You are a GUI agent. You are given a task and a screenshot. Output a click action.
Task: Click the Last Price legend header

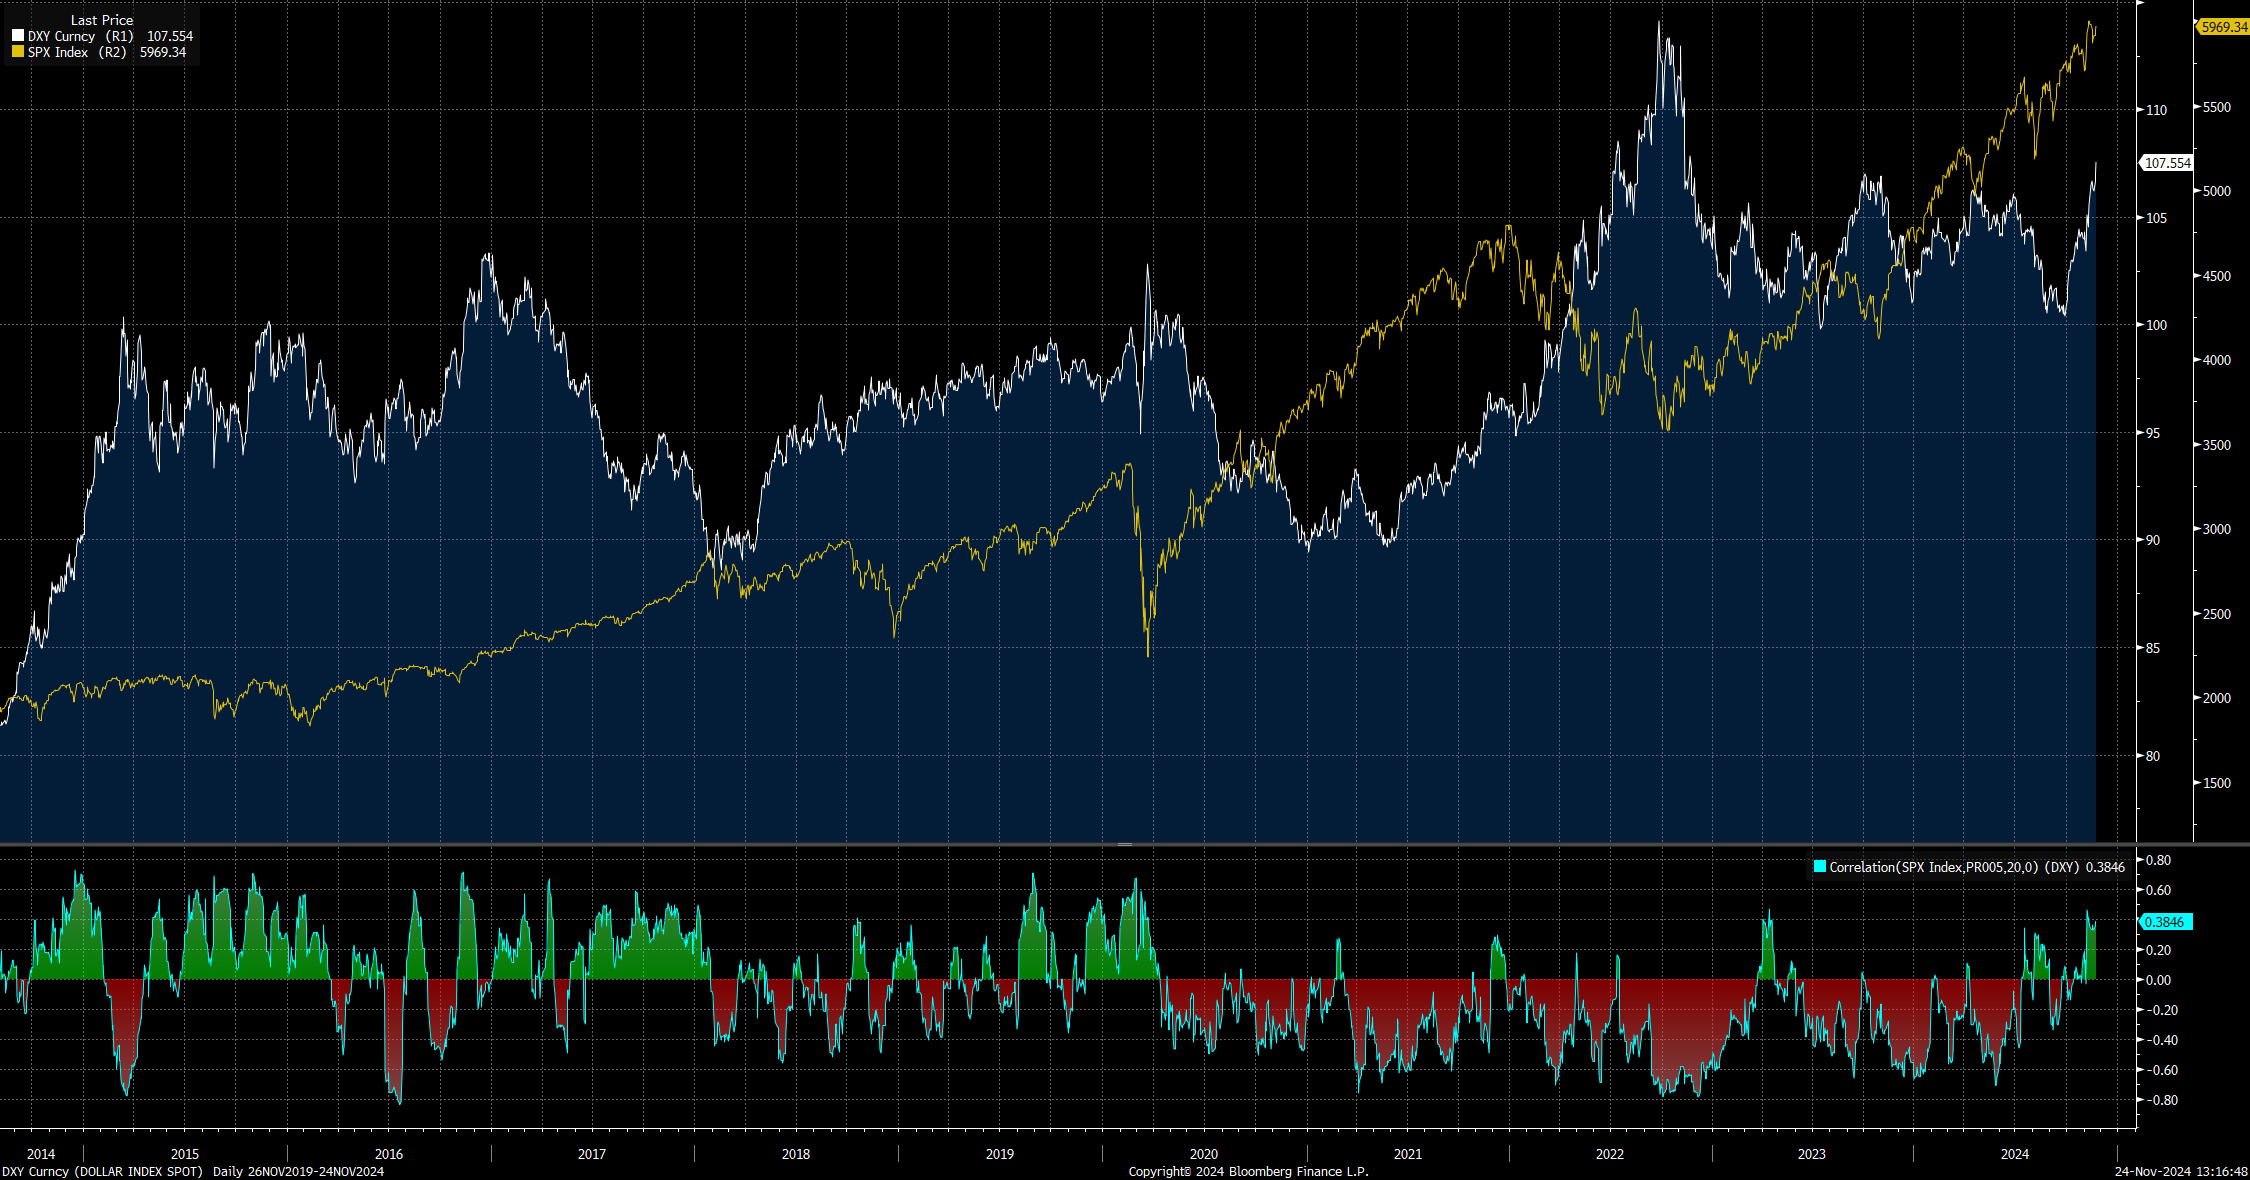point(102,20)
